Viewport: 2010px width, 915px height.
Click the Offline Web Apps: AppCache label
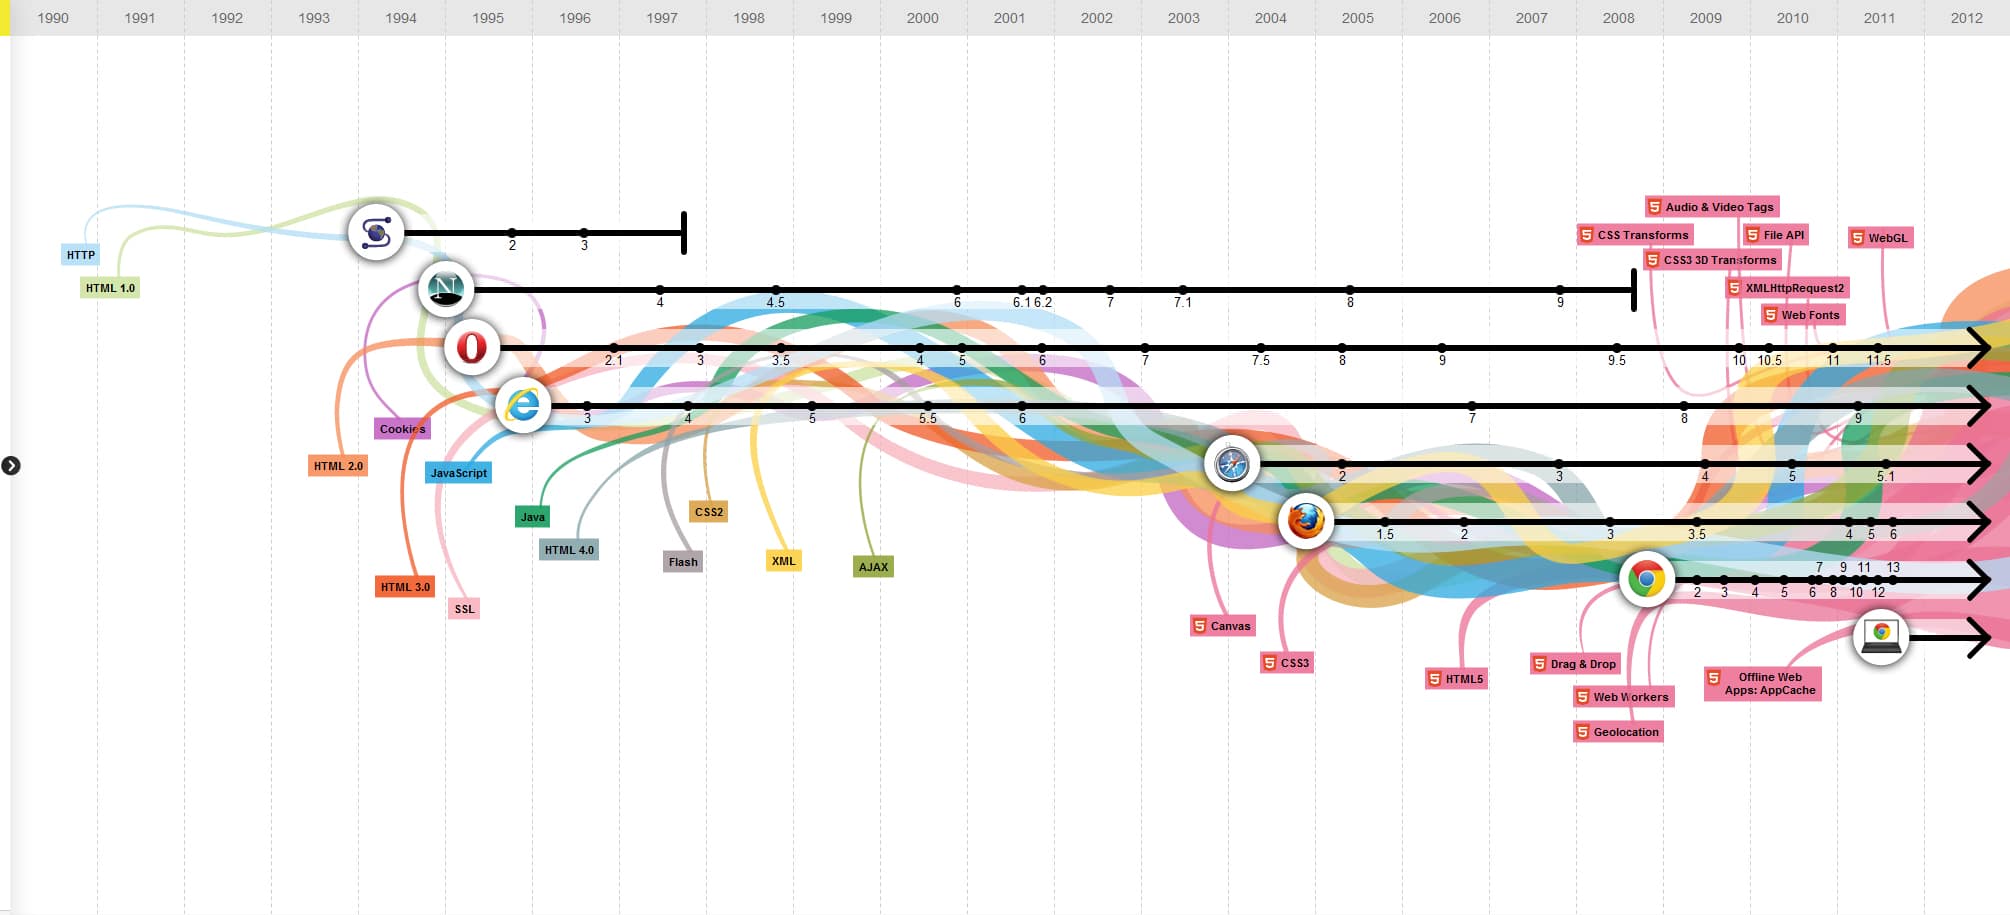(1765, 684)
